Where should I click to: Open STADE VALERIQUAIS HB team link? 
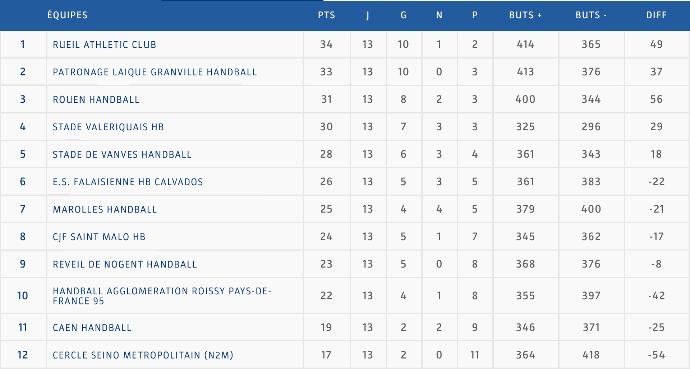click(x=108, y=127)
